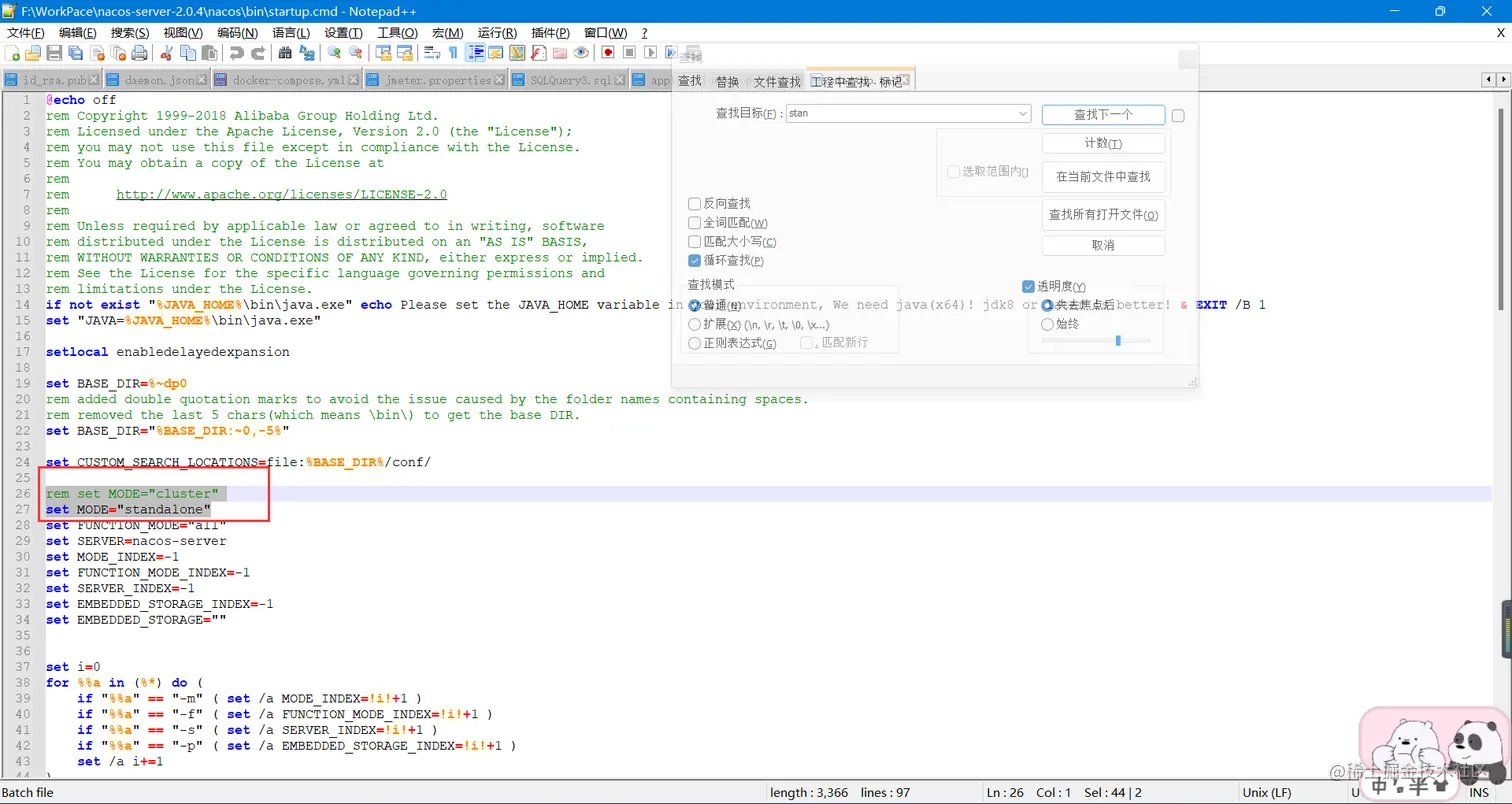The height and width of the screenshot is (804, 1512).
Task: Open the apache.org LICENSE-2.0 link
Action: [x=282, y=194]
